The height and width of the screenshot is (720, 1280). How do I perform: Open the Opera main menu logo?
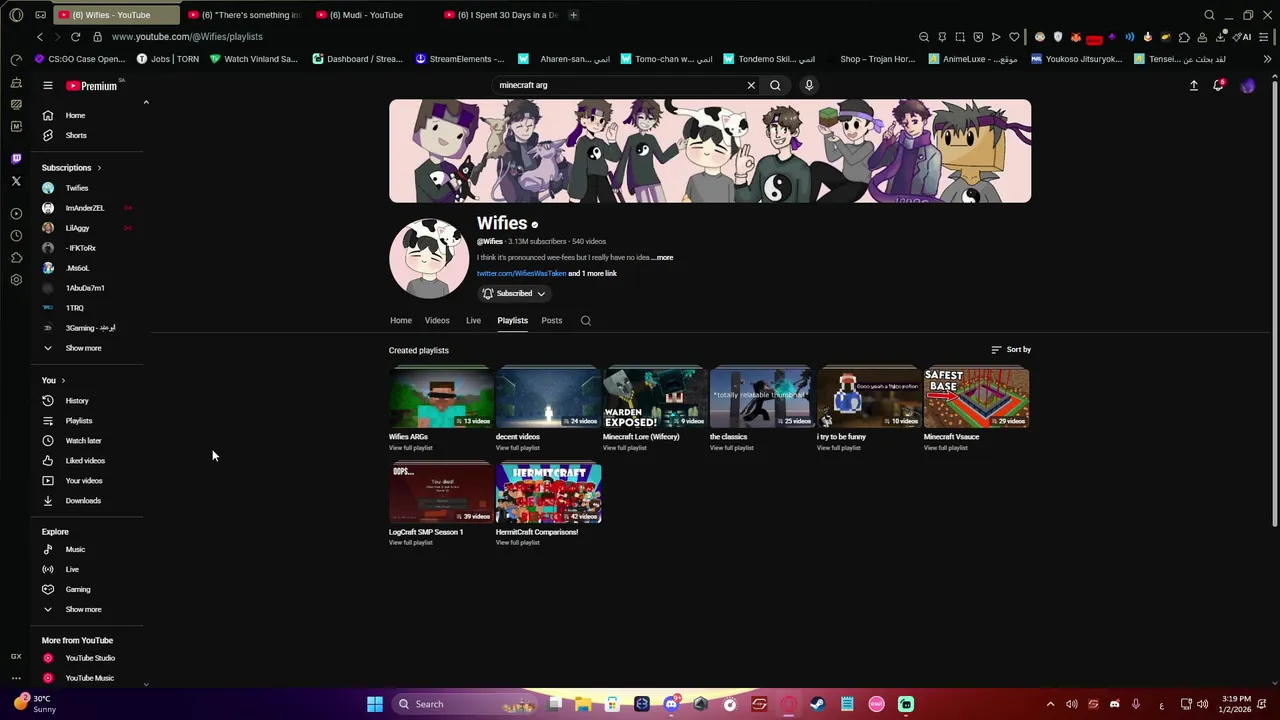coord(16,15)
